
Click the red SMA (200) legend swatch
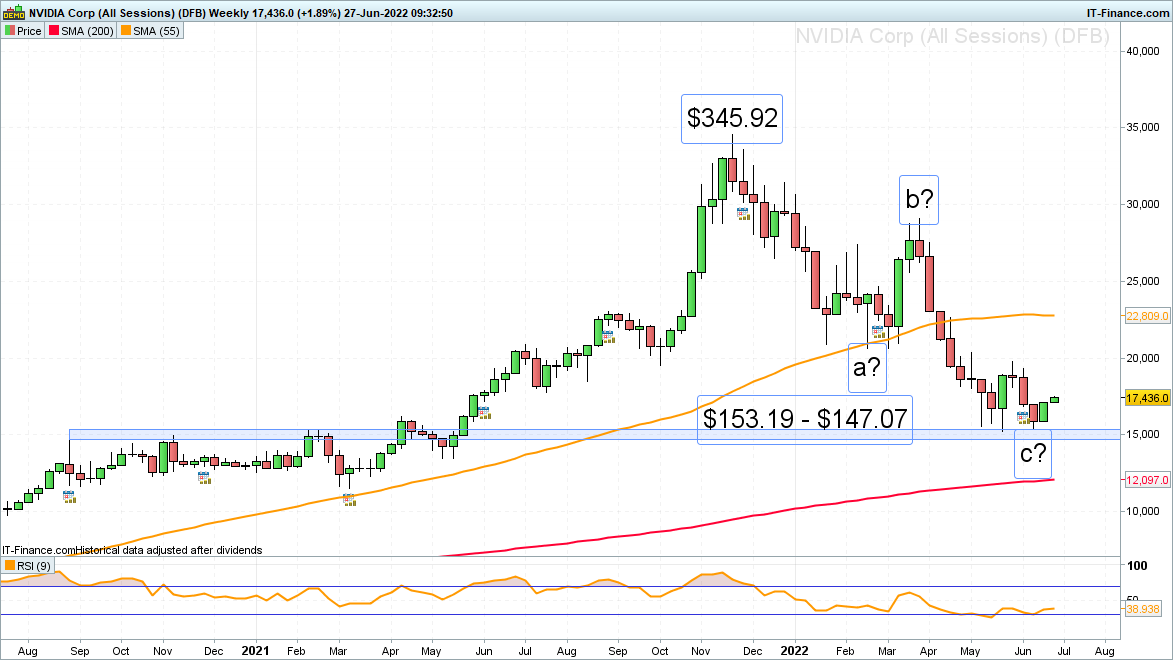click(x=54, y=31)
